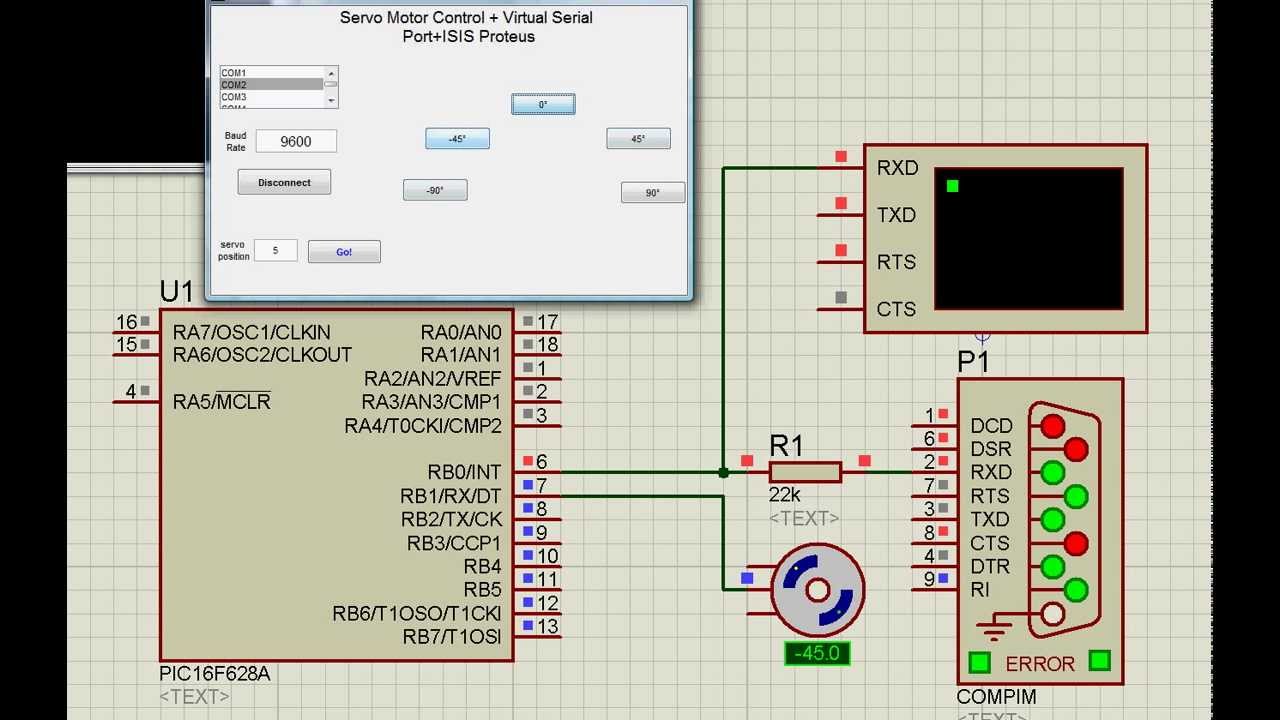Click the servo angle readout -45.0

818,654
